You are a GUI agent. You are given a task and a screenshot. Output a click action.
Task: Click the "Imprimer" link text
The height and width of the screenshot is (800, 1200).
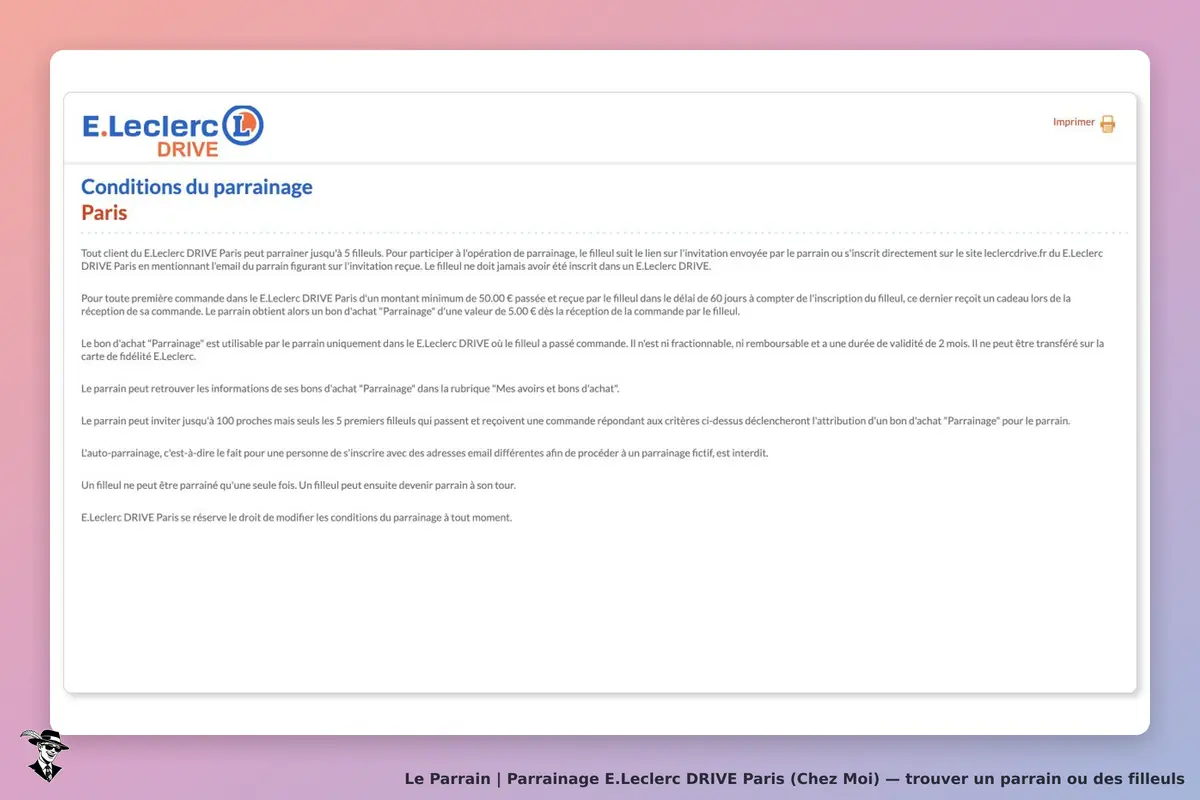point(1074,122)
